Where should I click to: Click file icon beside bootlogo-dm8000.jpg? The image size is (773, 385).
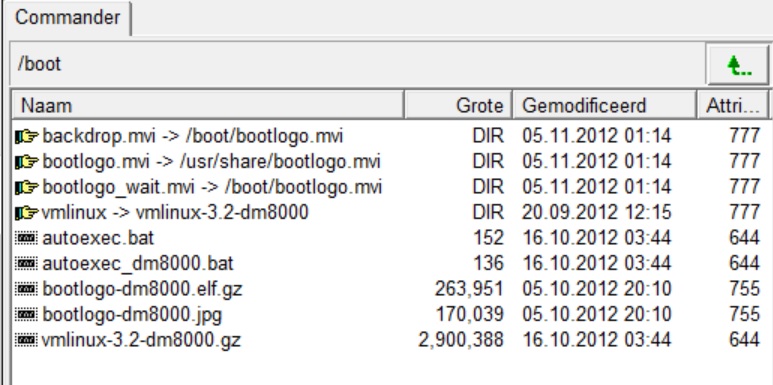click(26, 315)
